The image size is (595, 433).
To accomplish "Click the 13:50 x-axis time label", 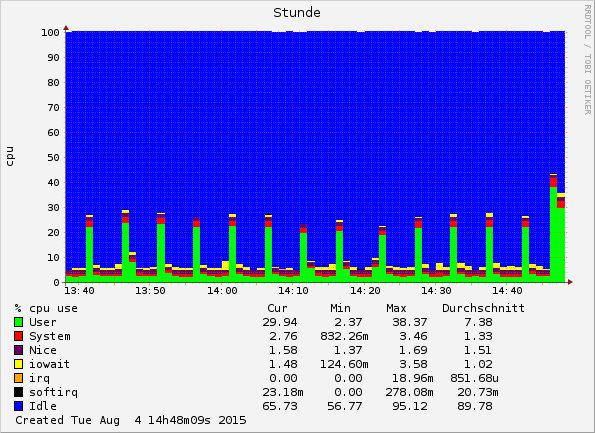I will [x=151, y=291].
